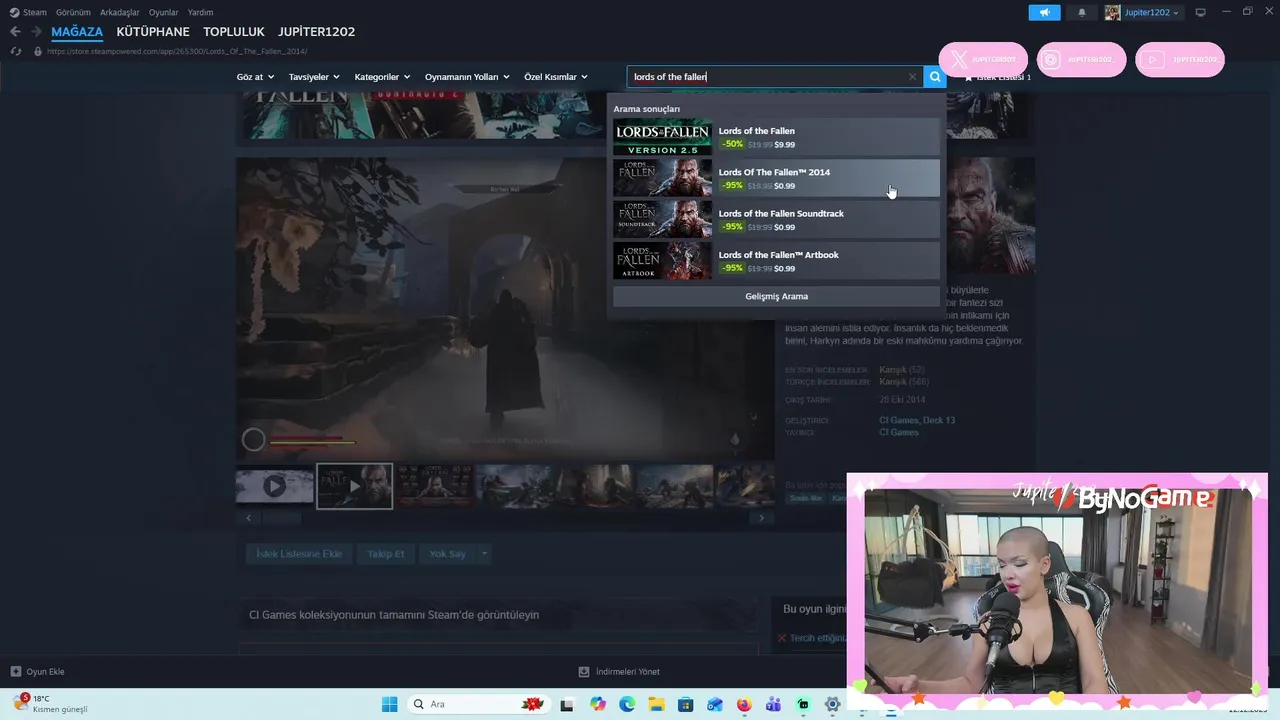Open the CI Games, Deck 13 developer link
The width and height of the screenshot is (1280, 720).
click(917, 420)
